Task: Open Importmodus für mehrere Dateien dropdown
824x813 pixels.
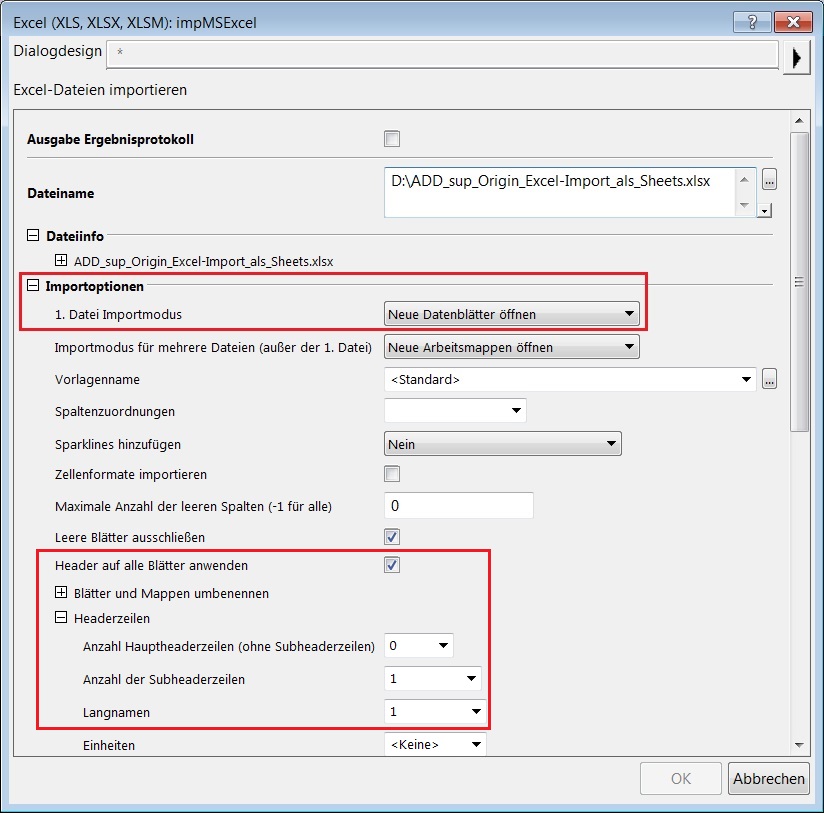Action: point(512,347)
